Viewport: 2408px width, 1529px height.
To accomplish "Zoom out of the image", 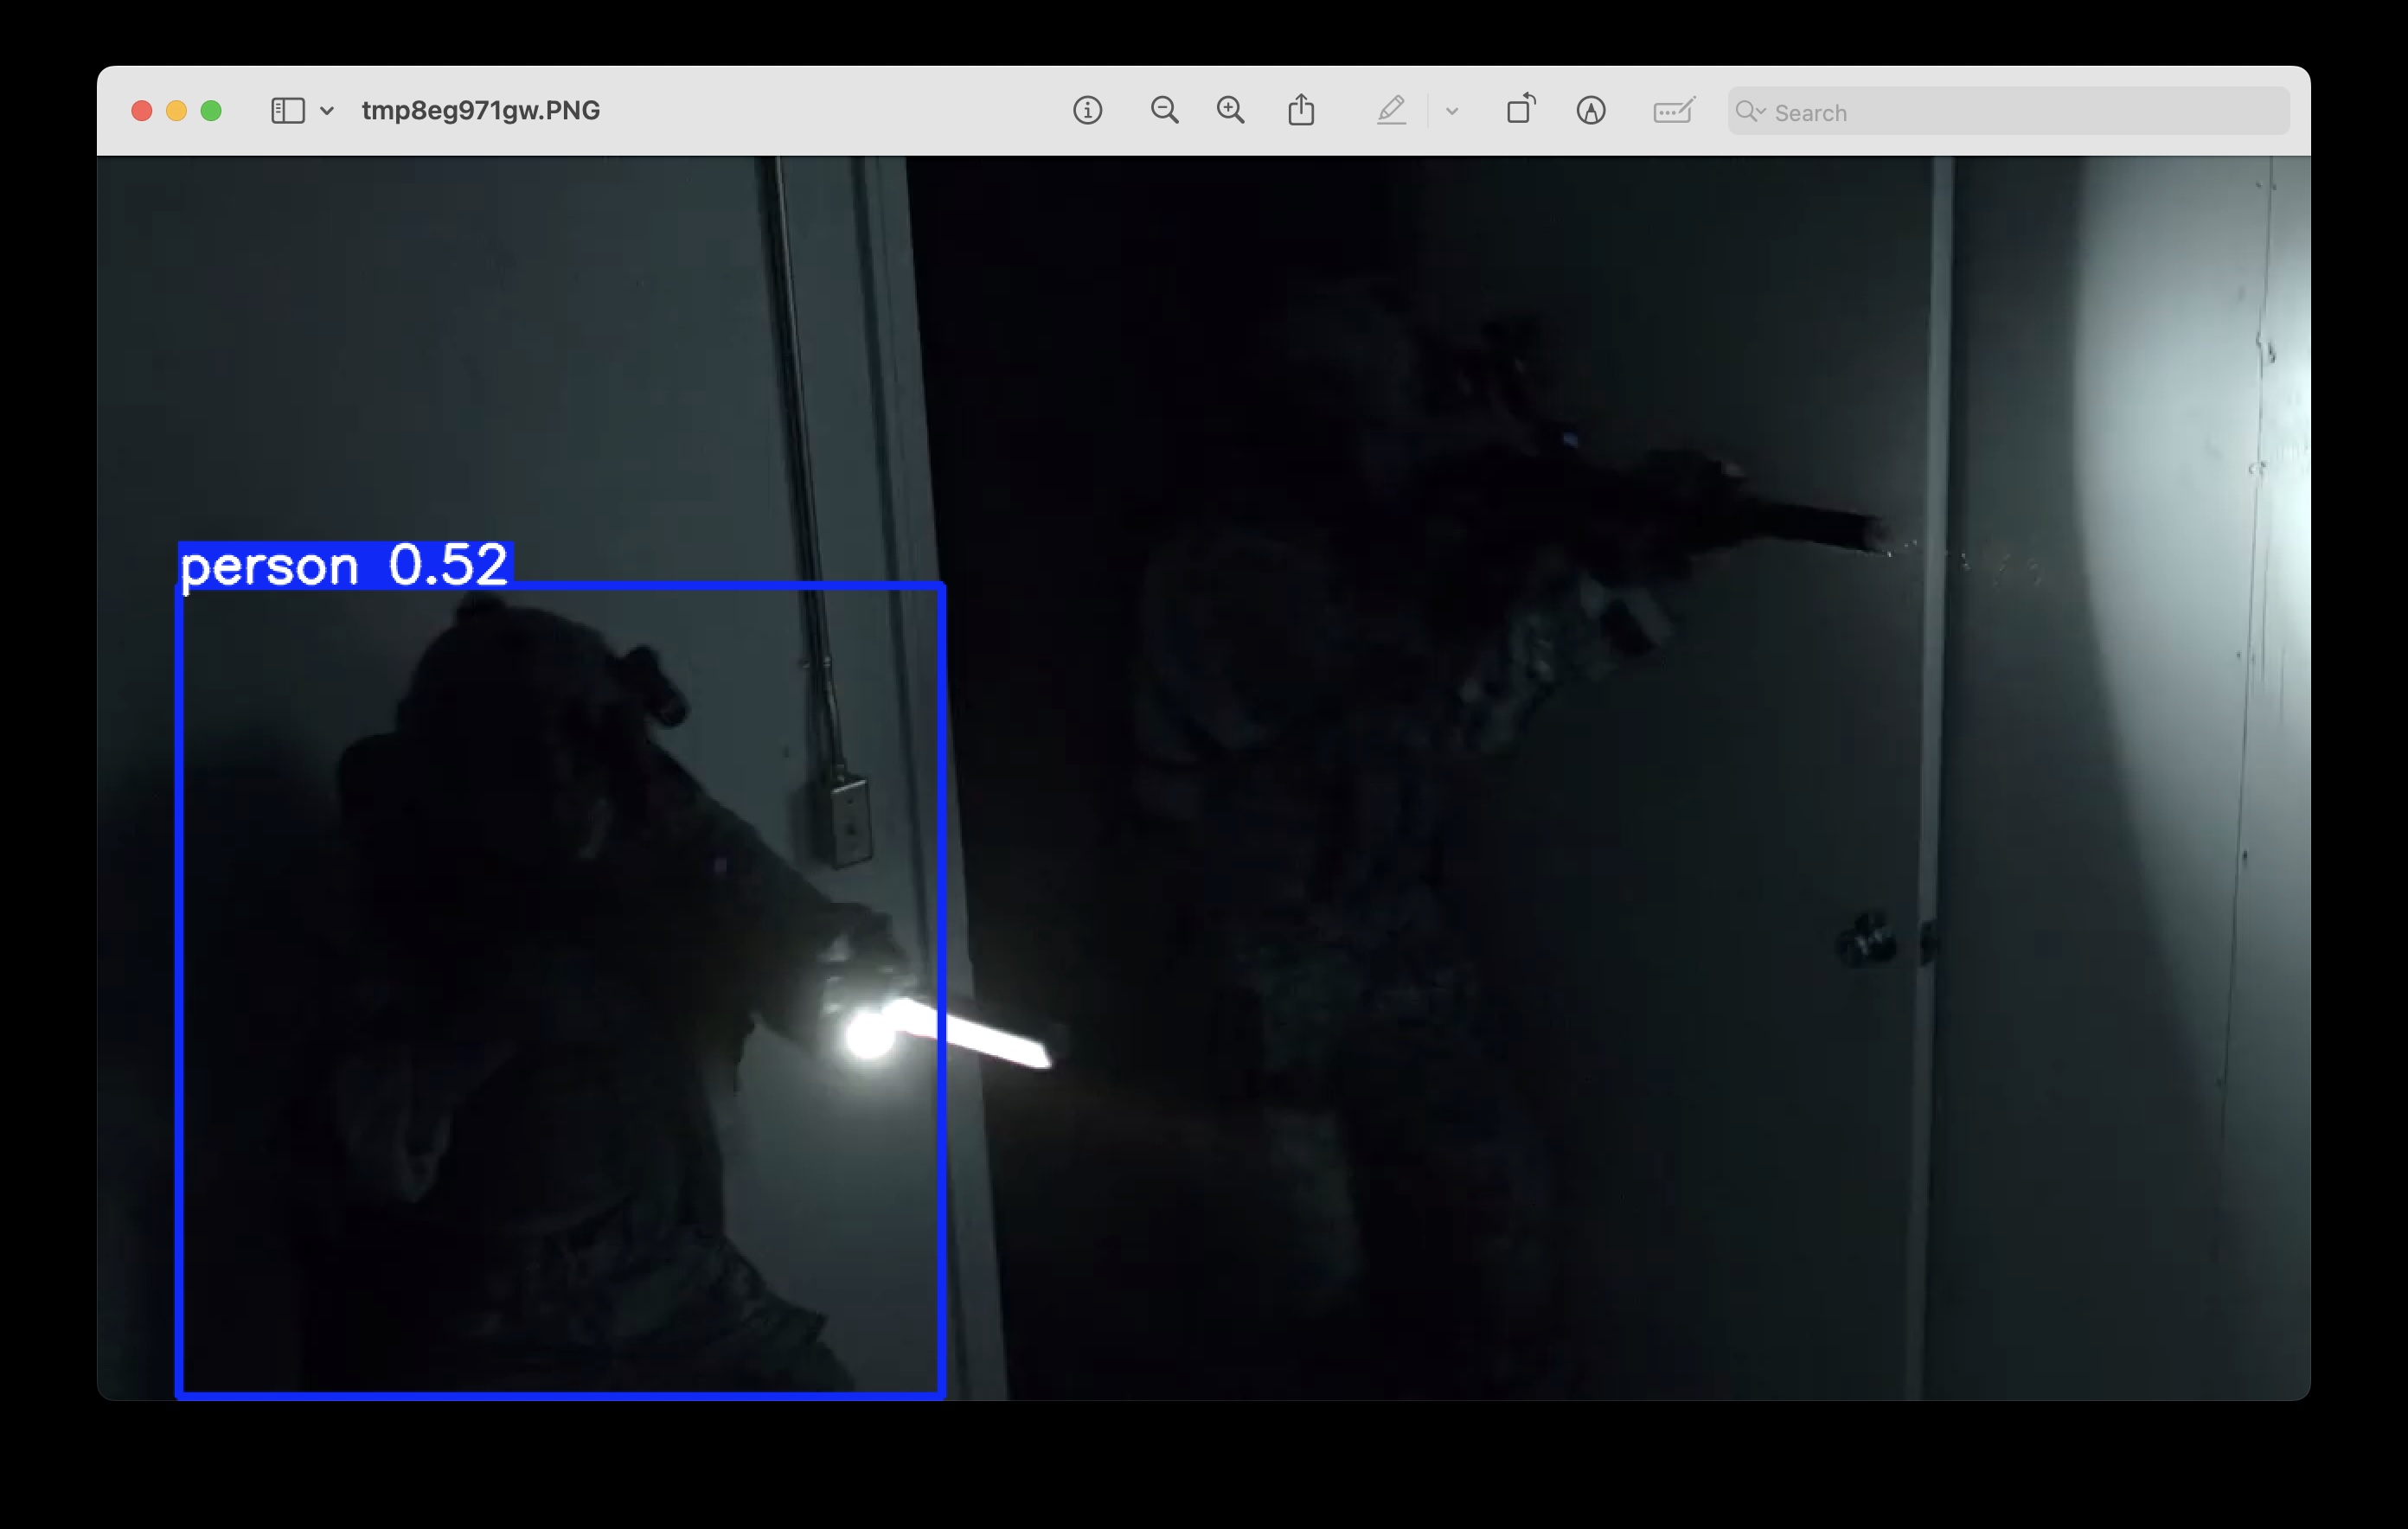I will tap(1164, 110).
